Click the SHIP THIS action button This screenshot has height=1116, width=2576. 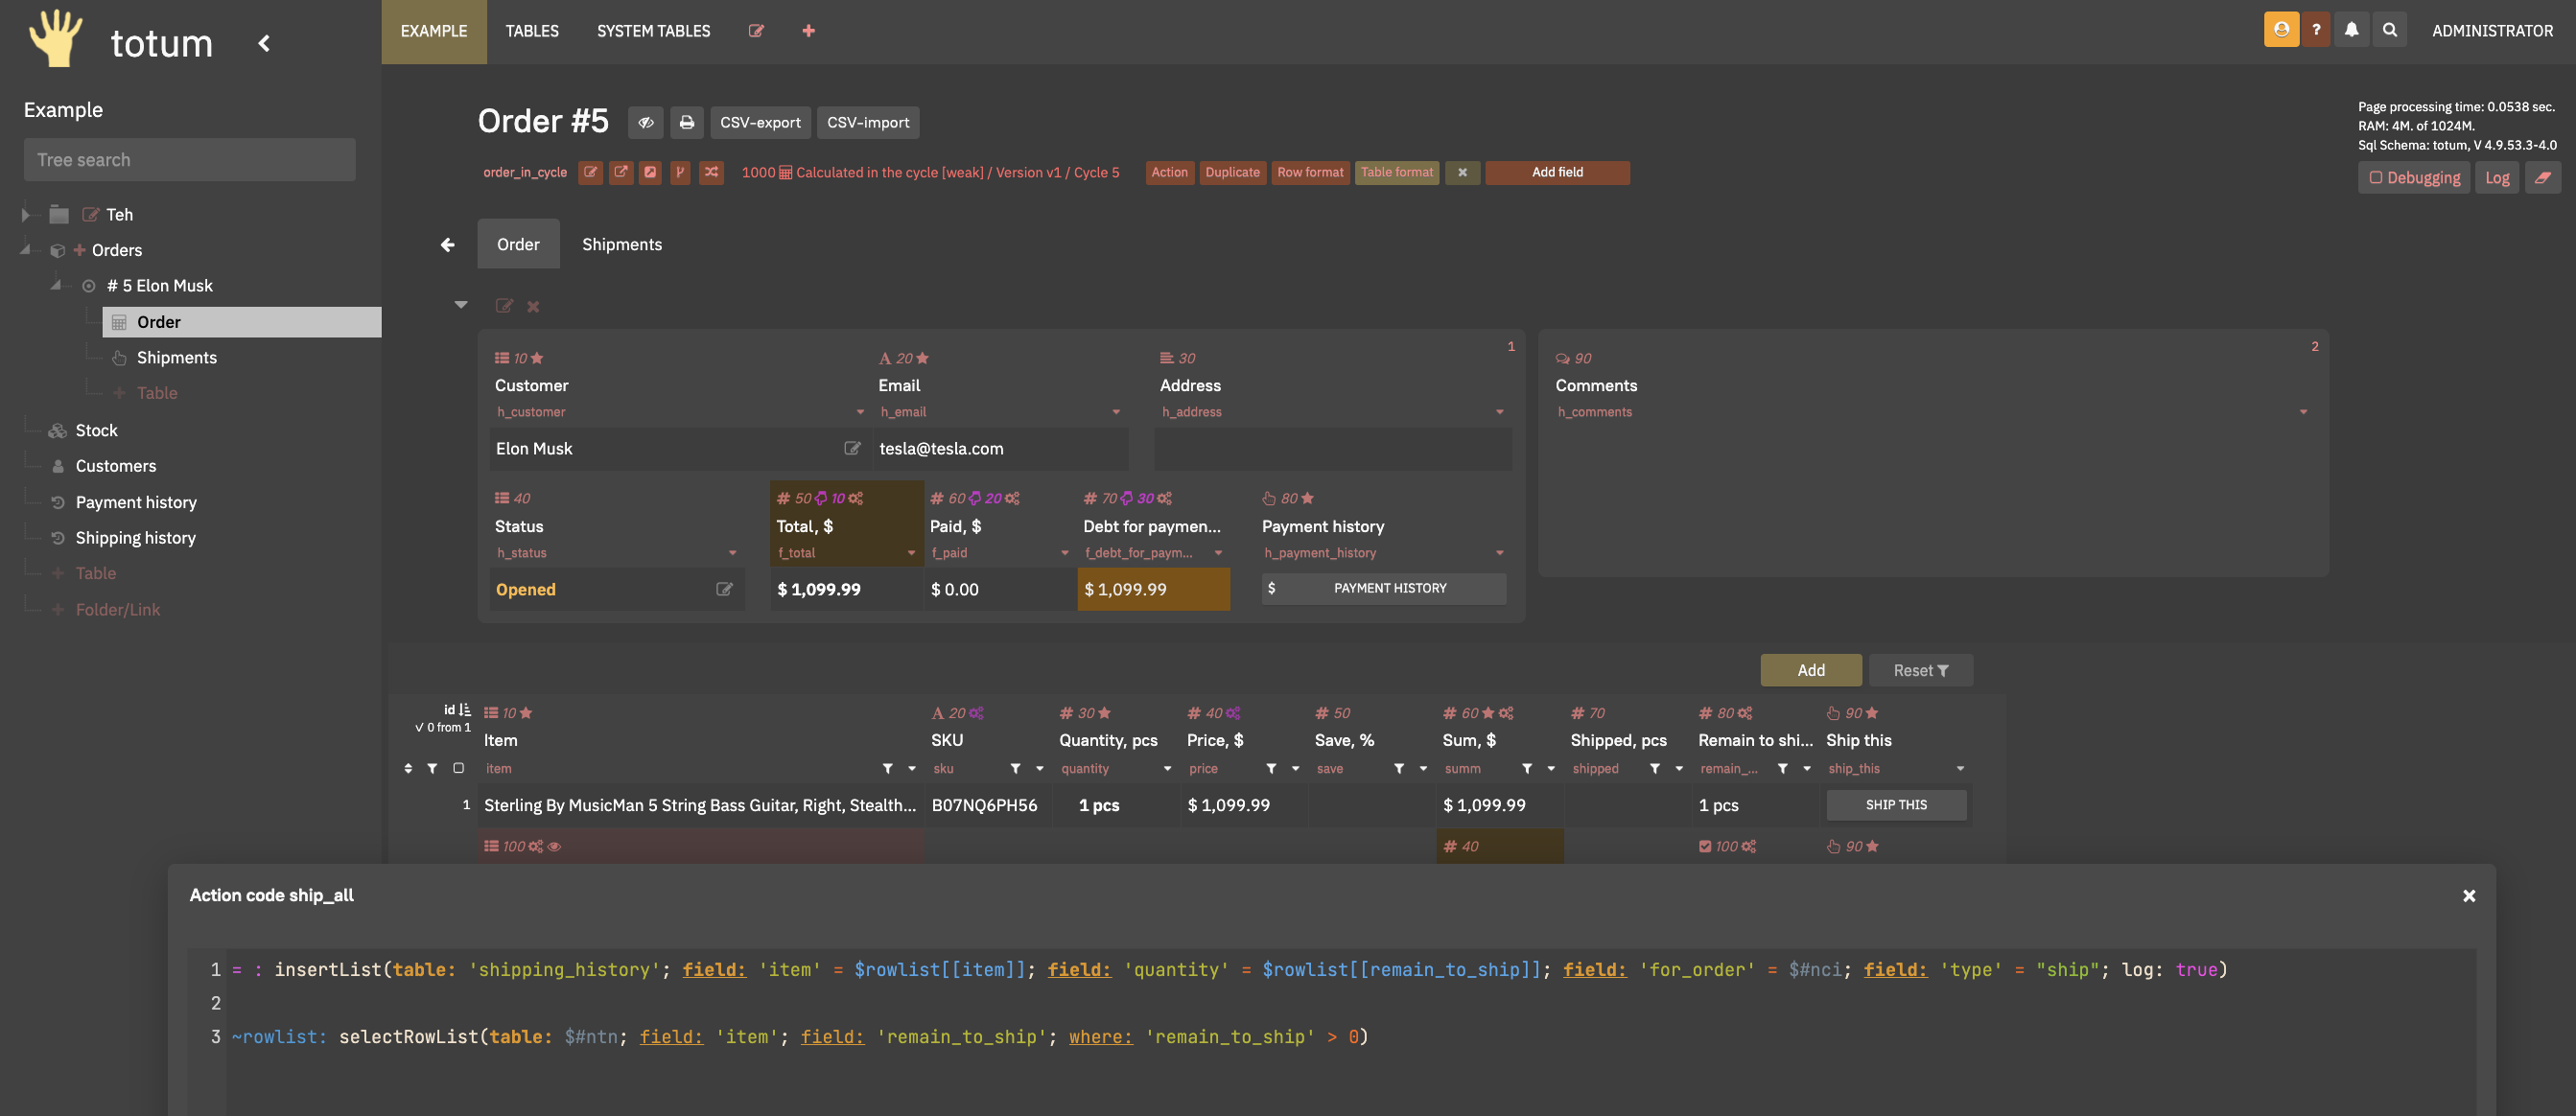[1896, 805]
